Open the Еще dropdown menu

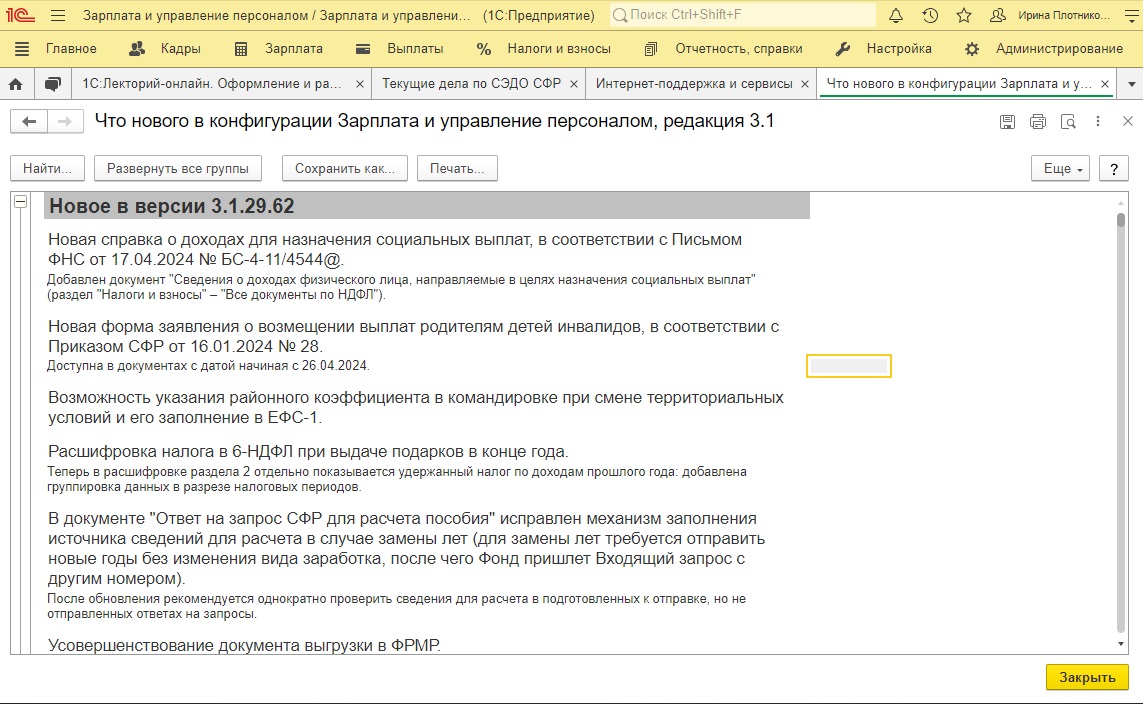(x=1061, y=168)
